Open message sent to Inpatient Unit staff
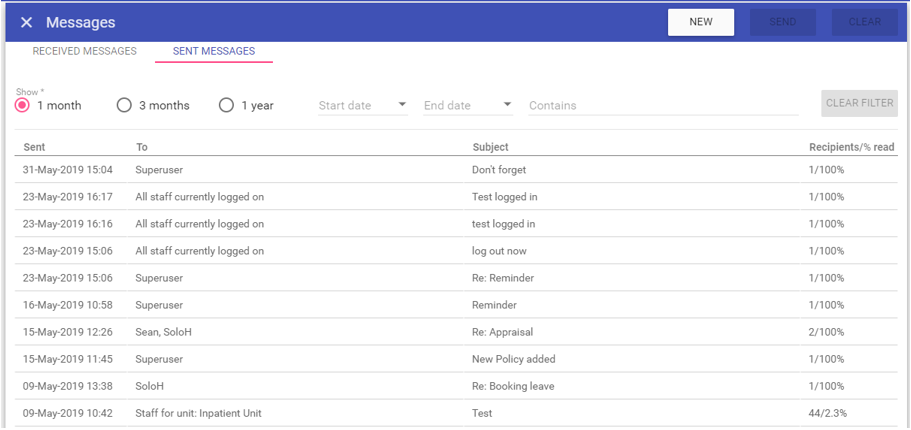 point(198,413)
